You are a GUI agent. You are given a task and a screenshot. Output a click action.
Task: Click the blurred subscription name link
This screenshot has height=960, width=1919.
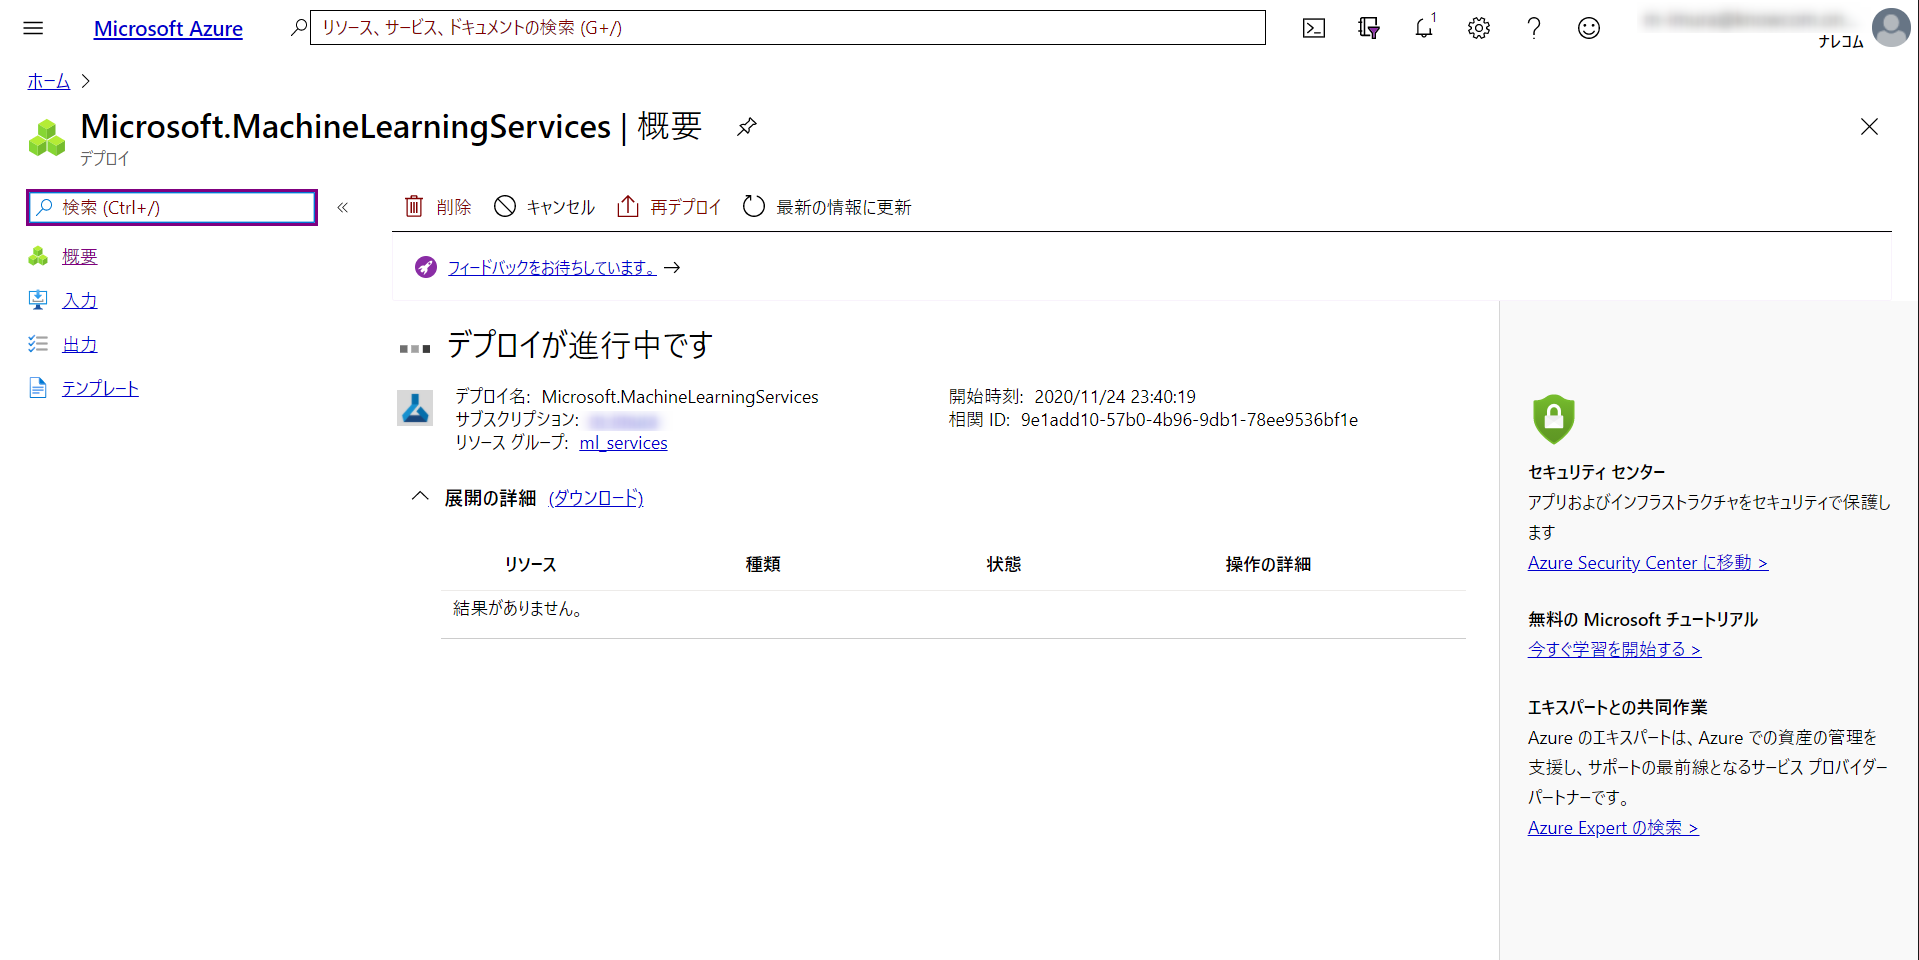pos(623,421)
